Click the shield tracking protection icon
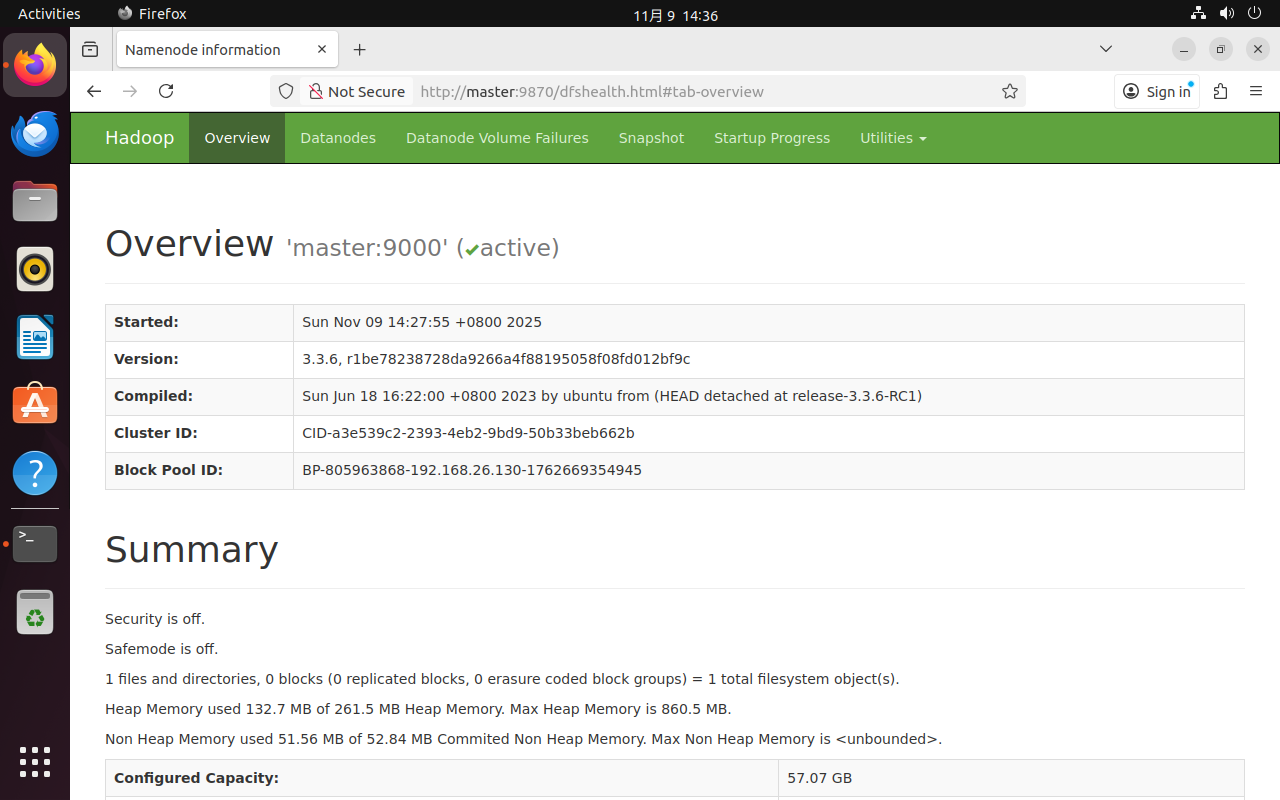Screen dimensions: 1280x800 coord(286,91)
